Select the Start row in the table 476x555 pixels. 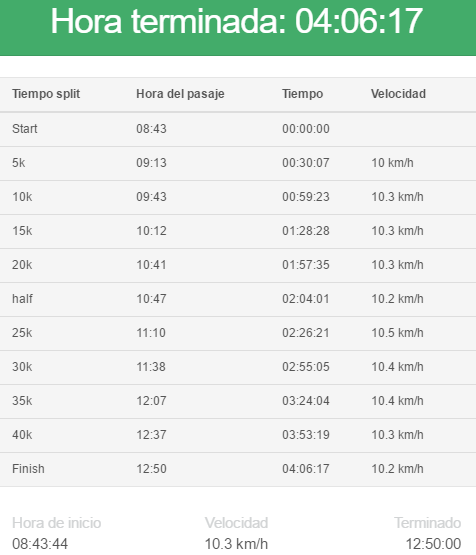238,129
